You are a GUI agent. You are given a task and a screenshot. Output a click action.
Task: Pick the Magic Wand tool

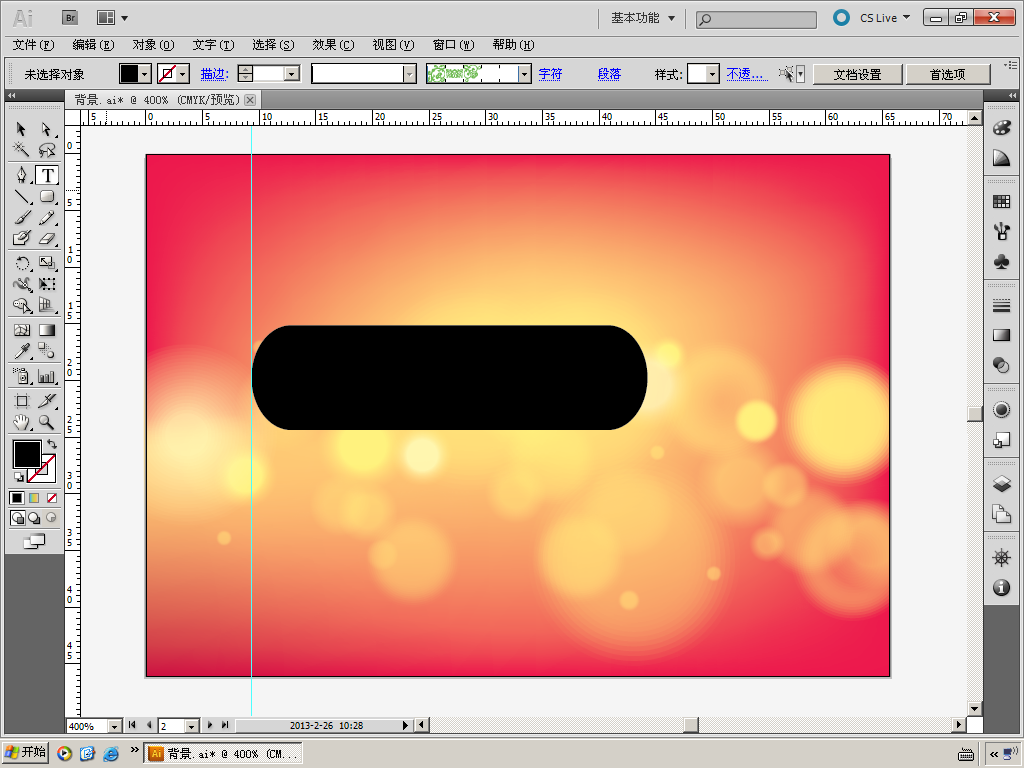tap(21, 150)
